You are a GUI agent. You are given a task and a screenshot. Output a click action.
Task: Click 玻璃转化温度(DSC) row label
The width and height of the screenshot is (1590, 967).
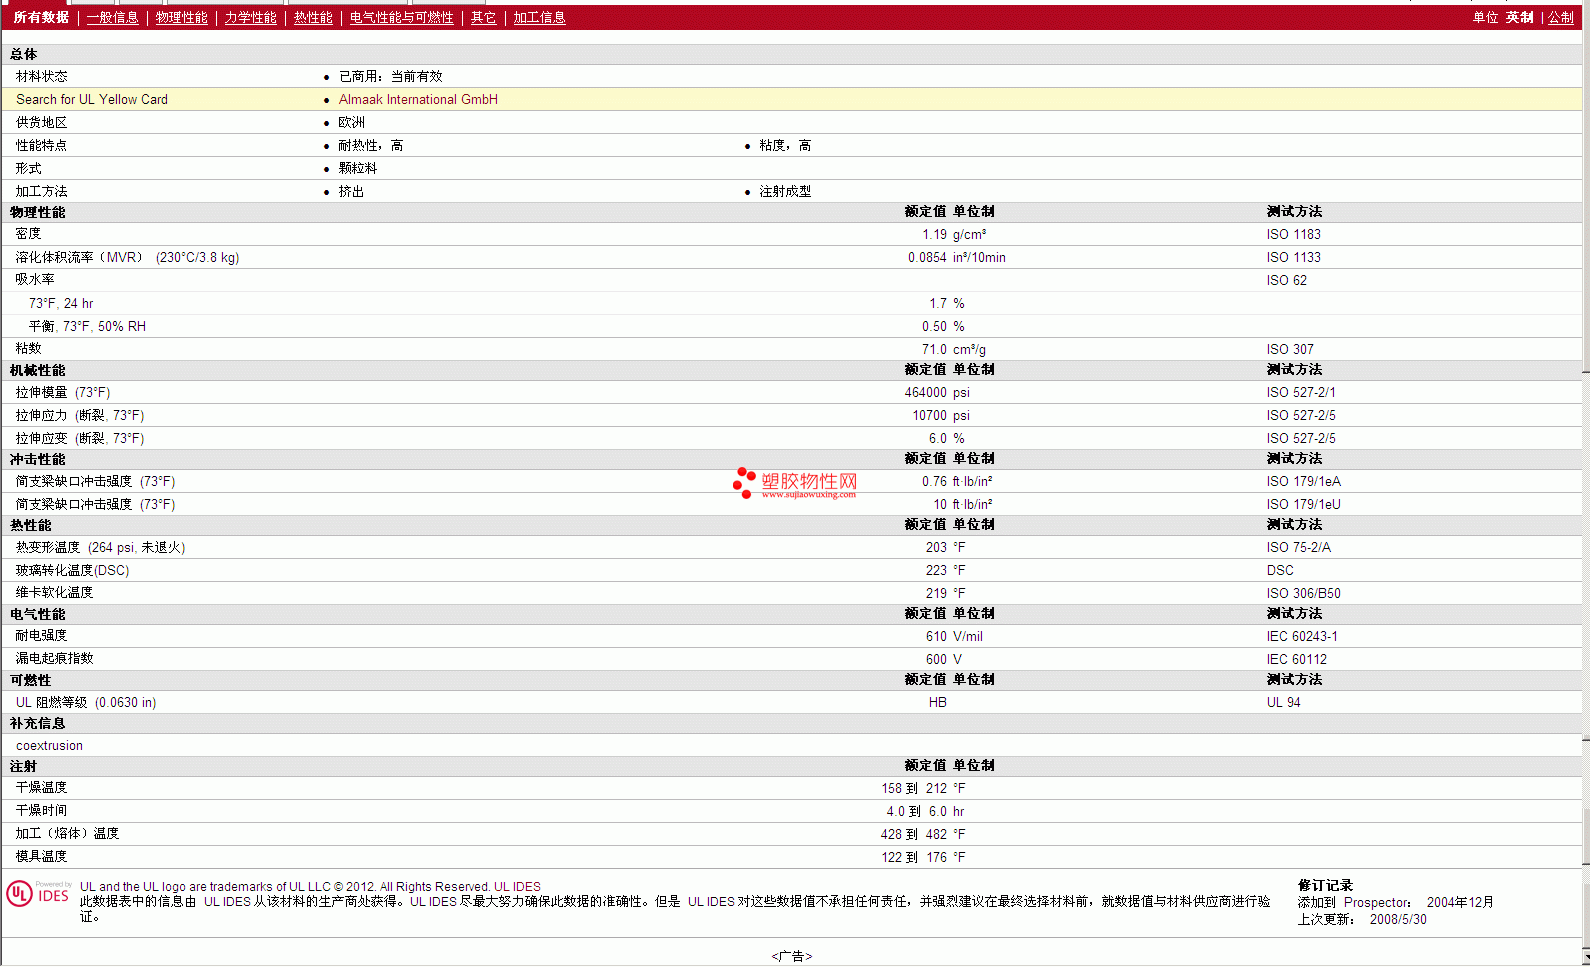pyautogui.click(x=72, y=570)
